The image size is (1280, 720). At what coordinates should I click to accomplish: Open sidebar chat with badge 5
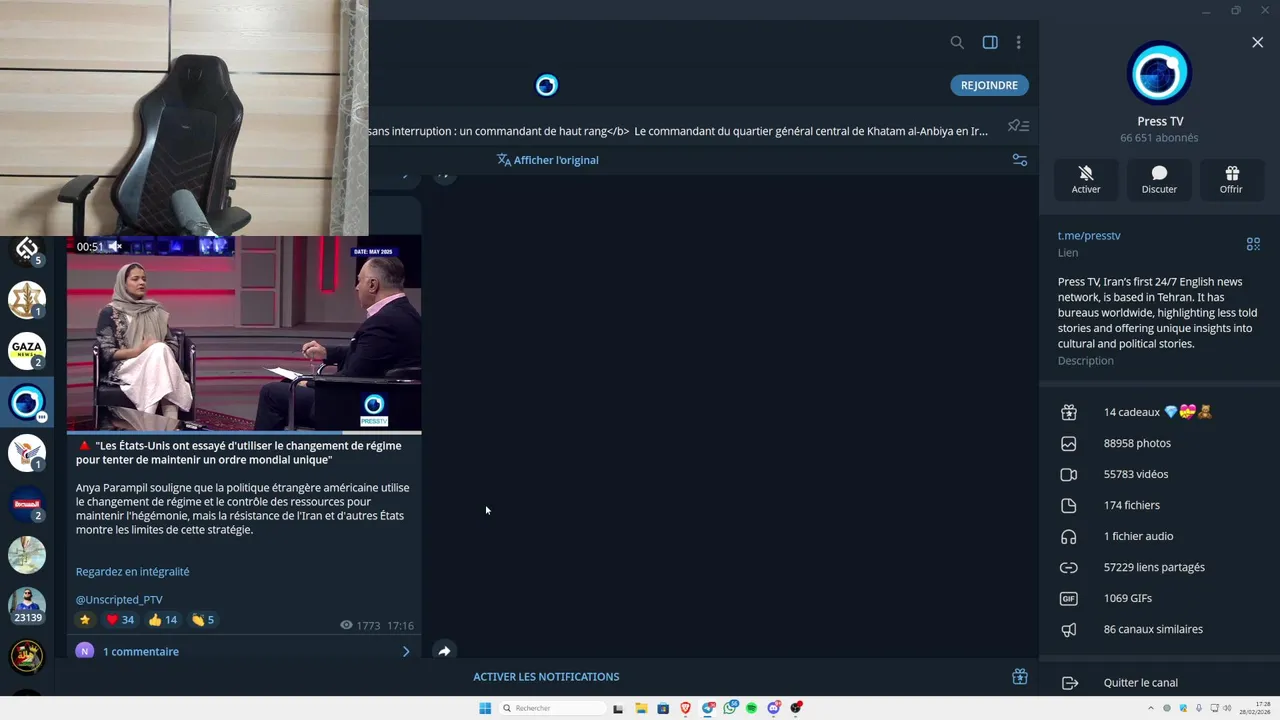coord(27,250)
